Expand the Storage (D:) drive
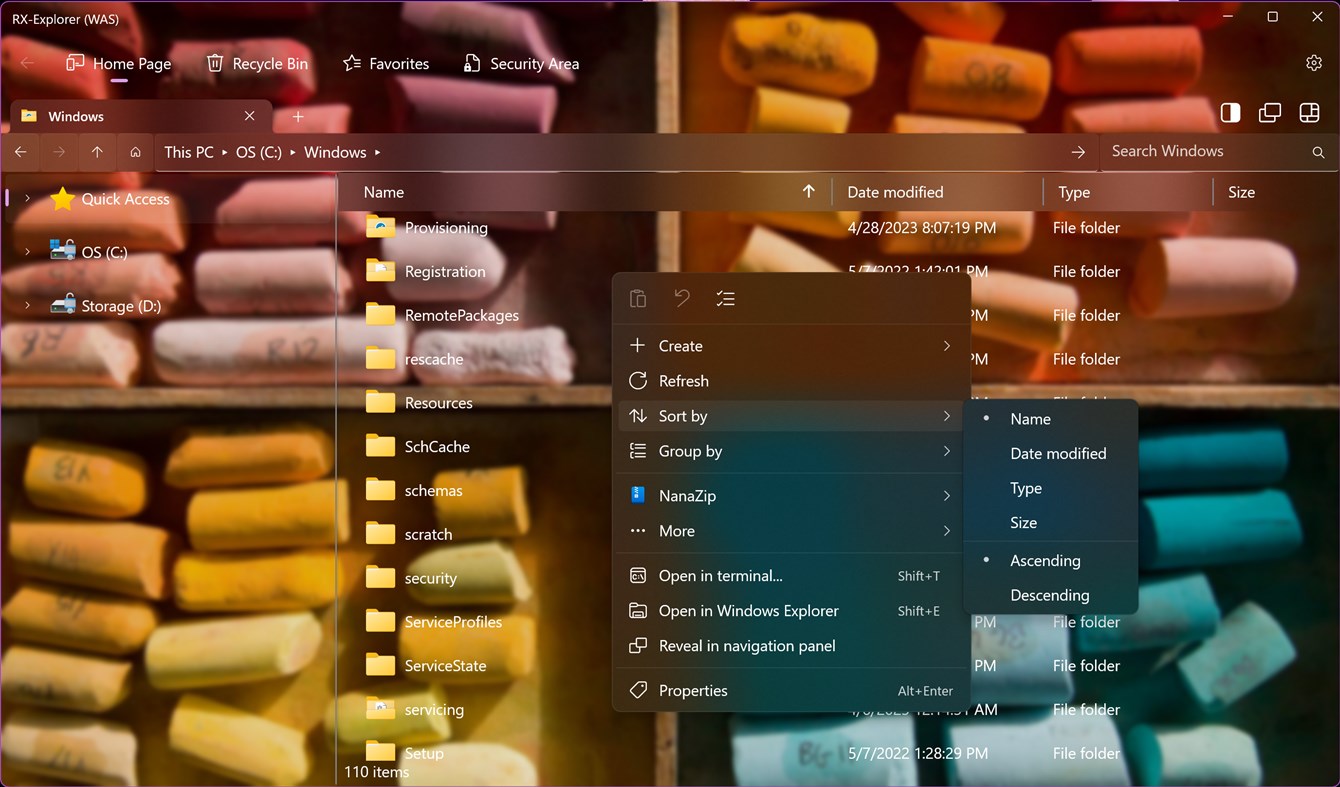The image size is (1340, 787). (27, 305)
